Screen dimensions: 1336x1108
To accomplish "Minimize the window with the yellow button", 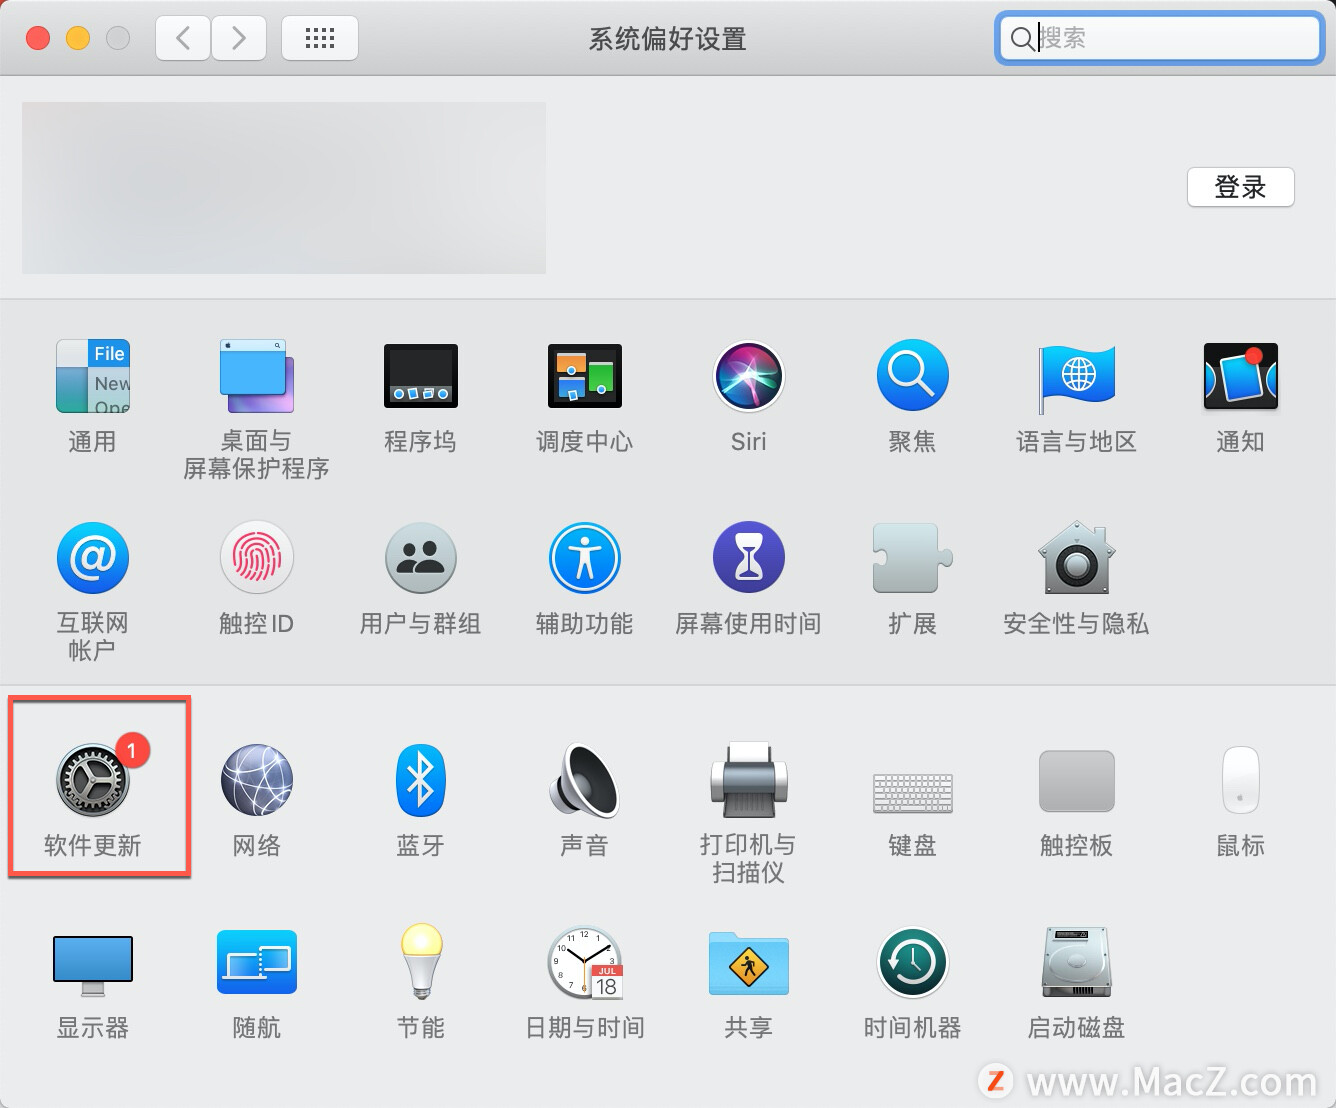I will [78, 38].
